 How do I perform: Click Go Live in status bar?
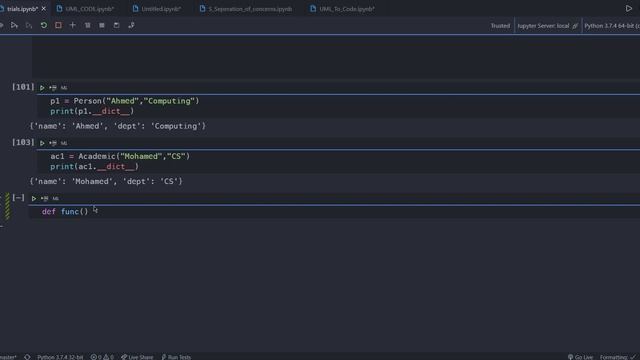[580, 357]
